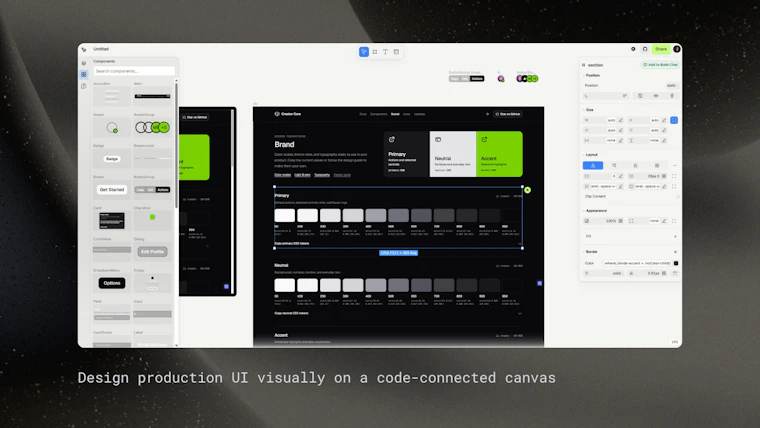
Task: Select the horizontal wrap layout icon
Action: [x=614, y=165]
